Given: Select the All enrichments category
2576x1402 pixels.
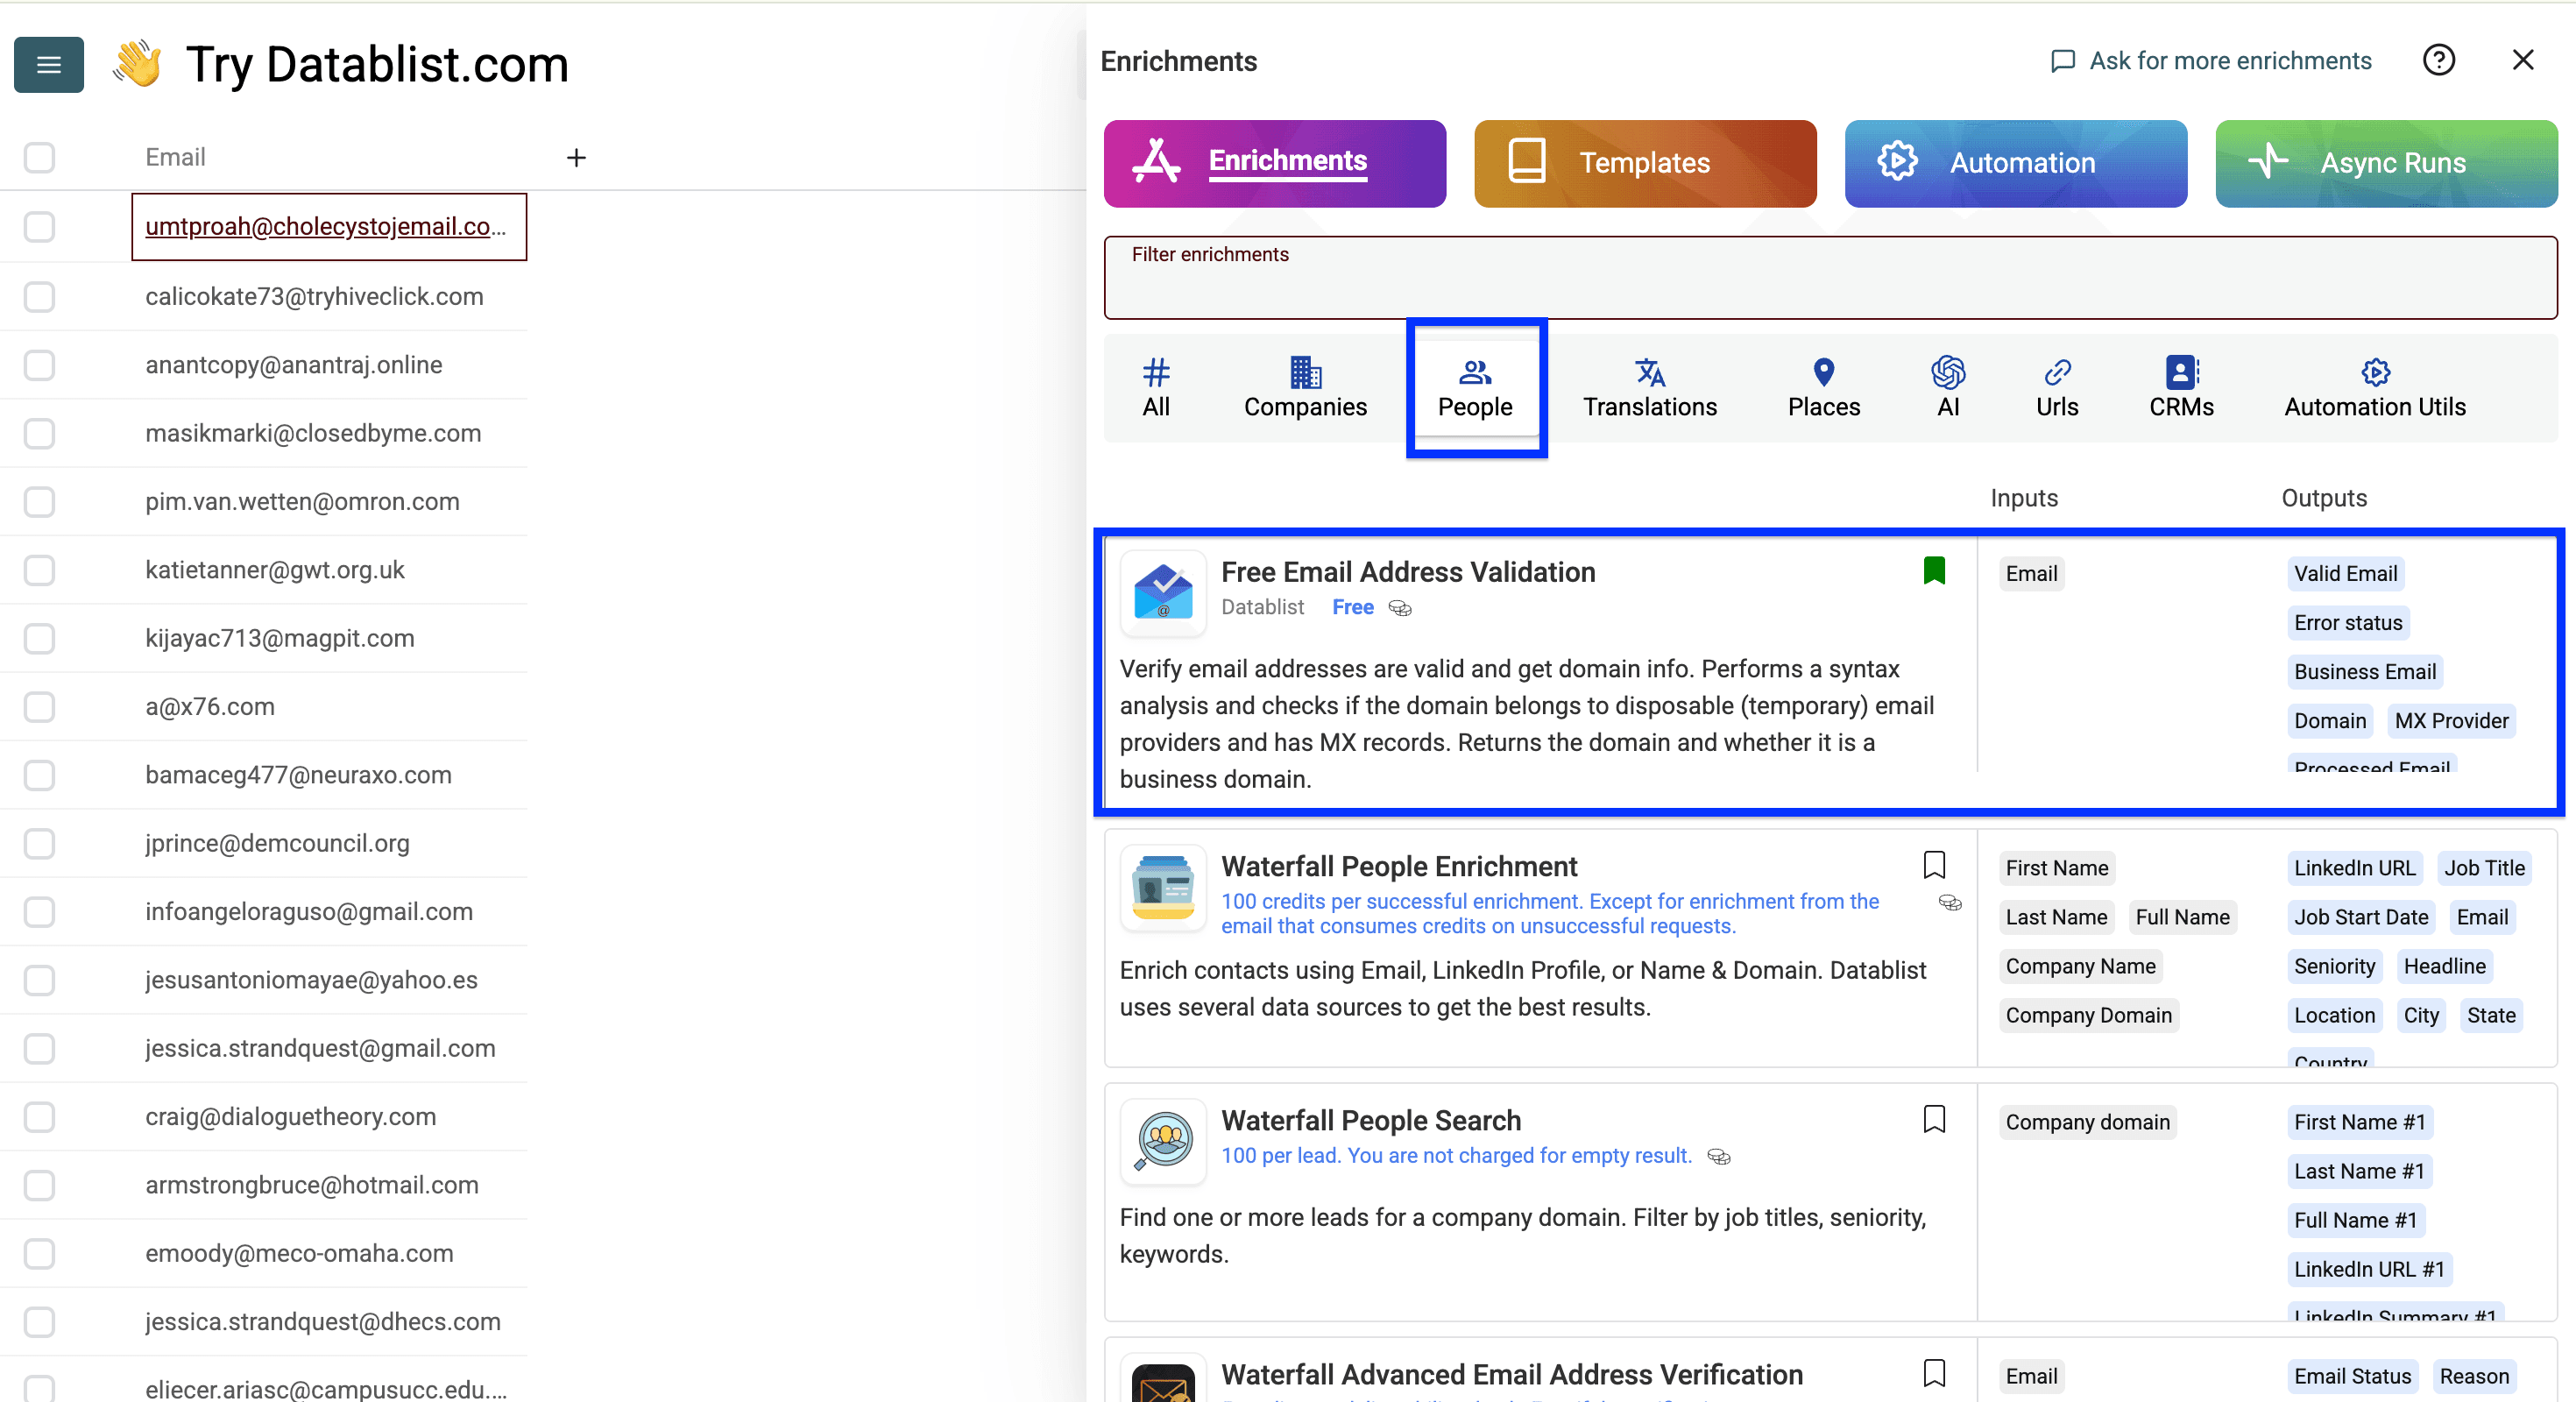Looking at the screenshot, I should coord(1157,388).
